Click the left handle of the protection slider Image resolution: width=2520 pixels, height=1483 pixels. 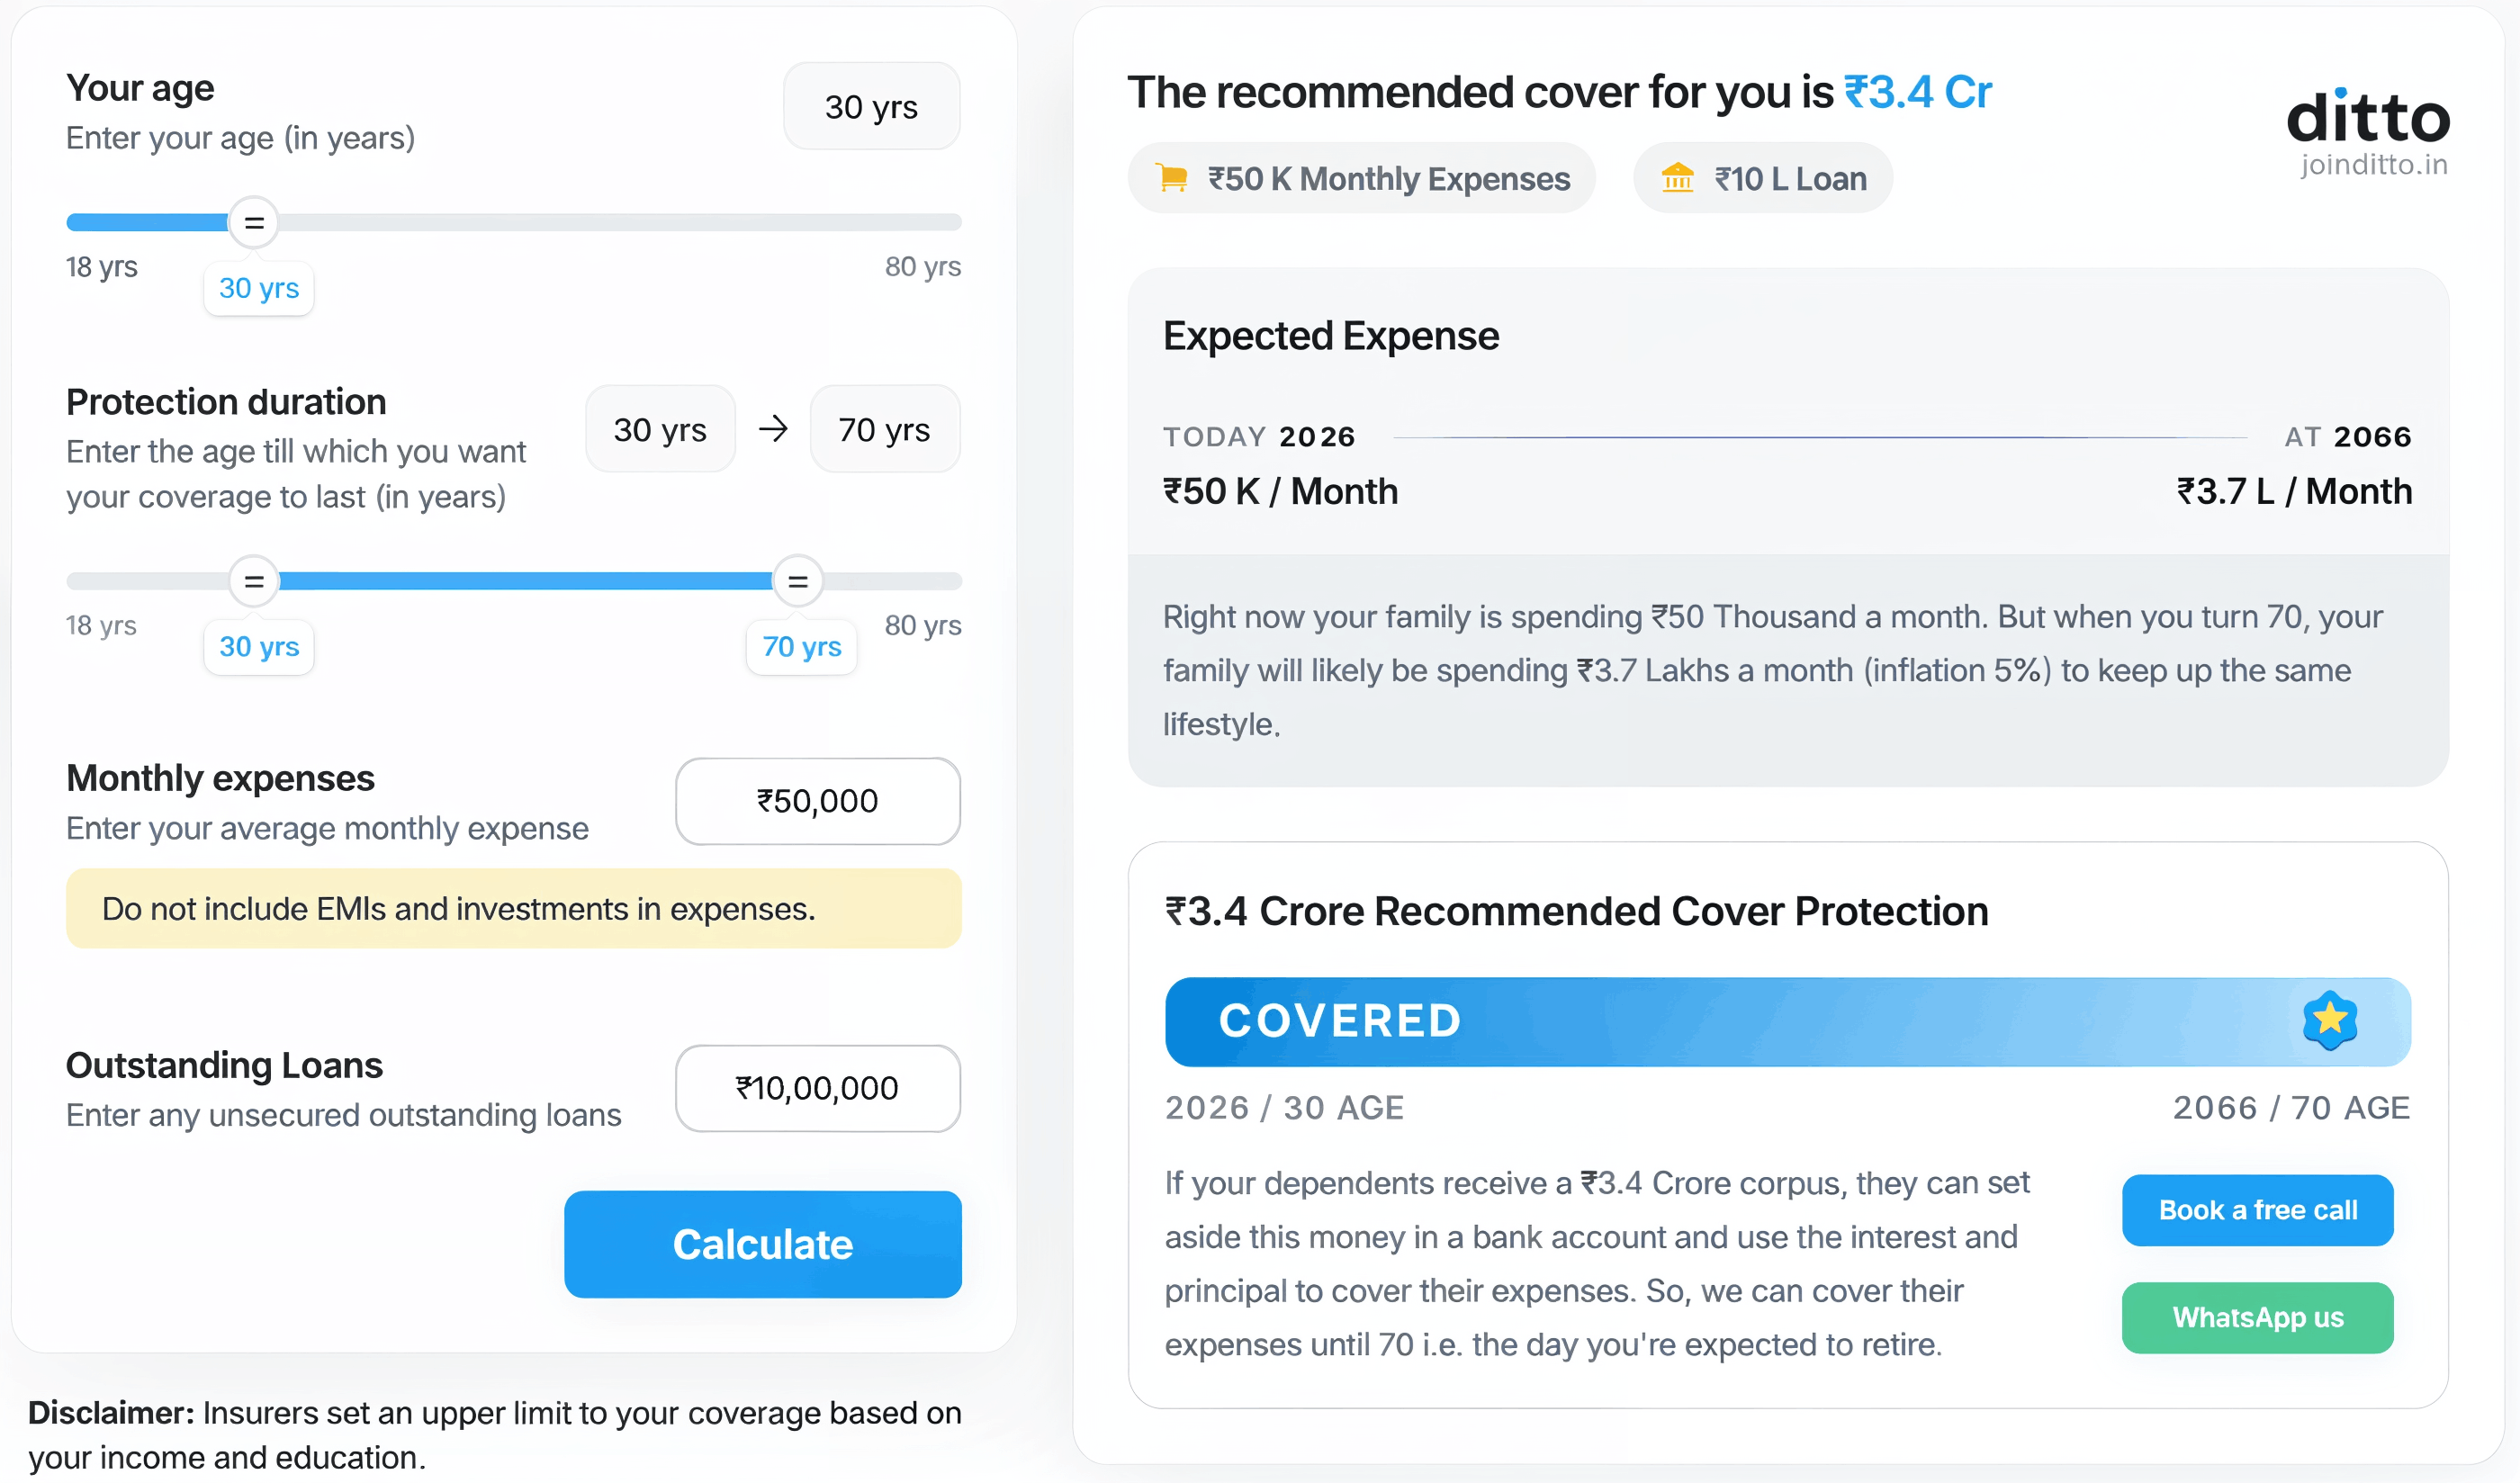pyautogui.click(x=254, y=580)
